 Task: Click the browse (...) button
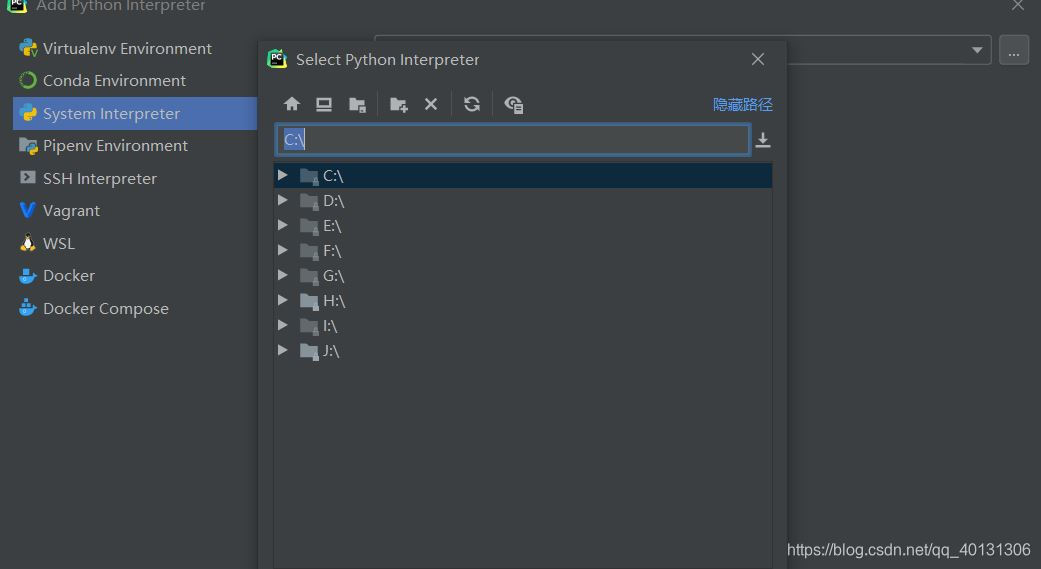pos(1014,50)
